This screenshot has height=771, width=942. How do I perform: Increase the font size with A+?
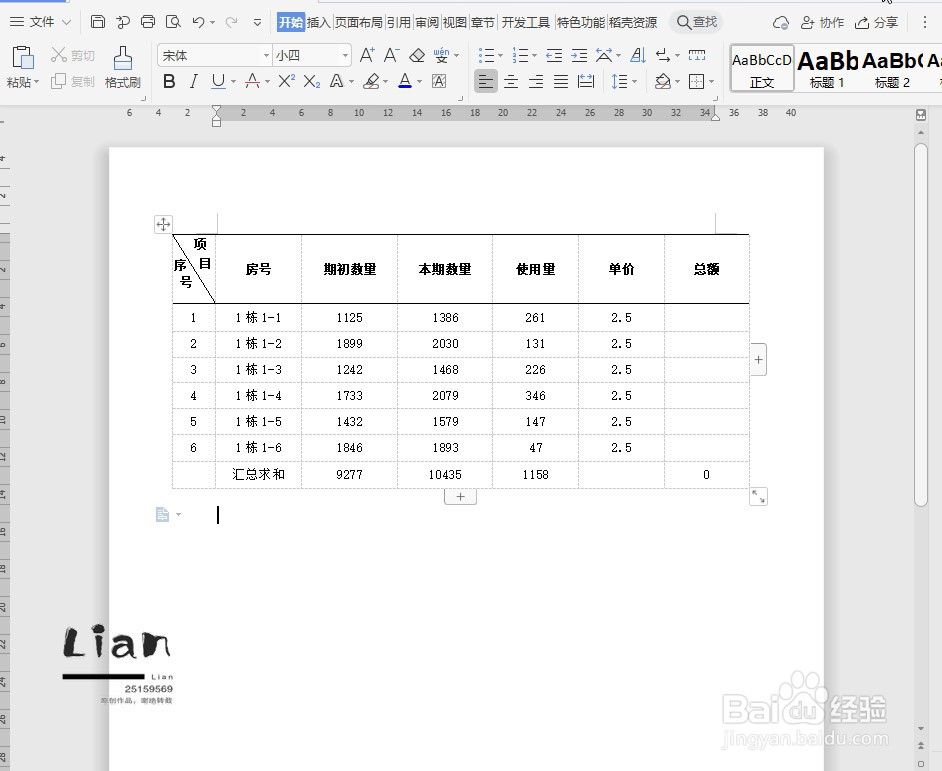click(367, 55)
